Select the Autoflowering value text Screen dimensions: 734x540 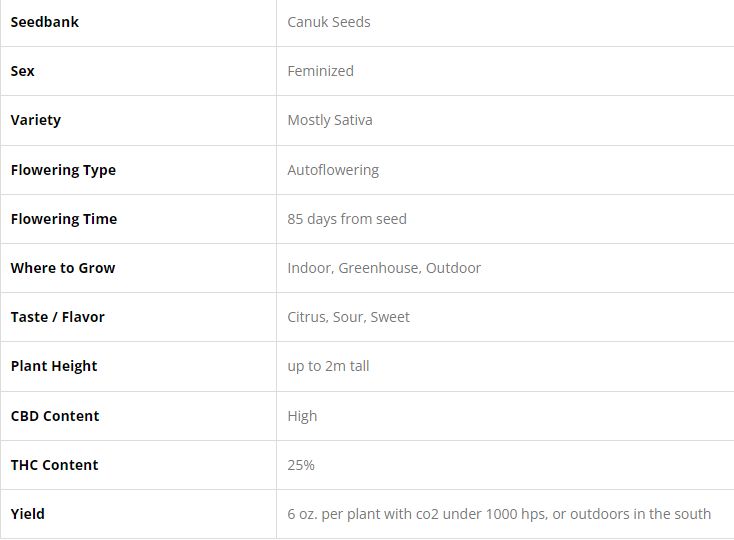click(332, 170)
